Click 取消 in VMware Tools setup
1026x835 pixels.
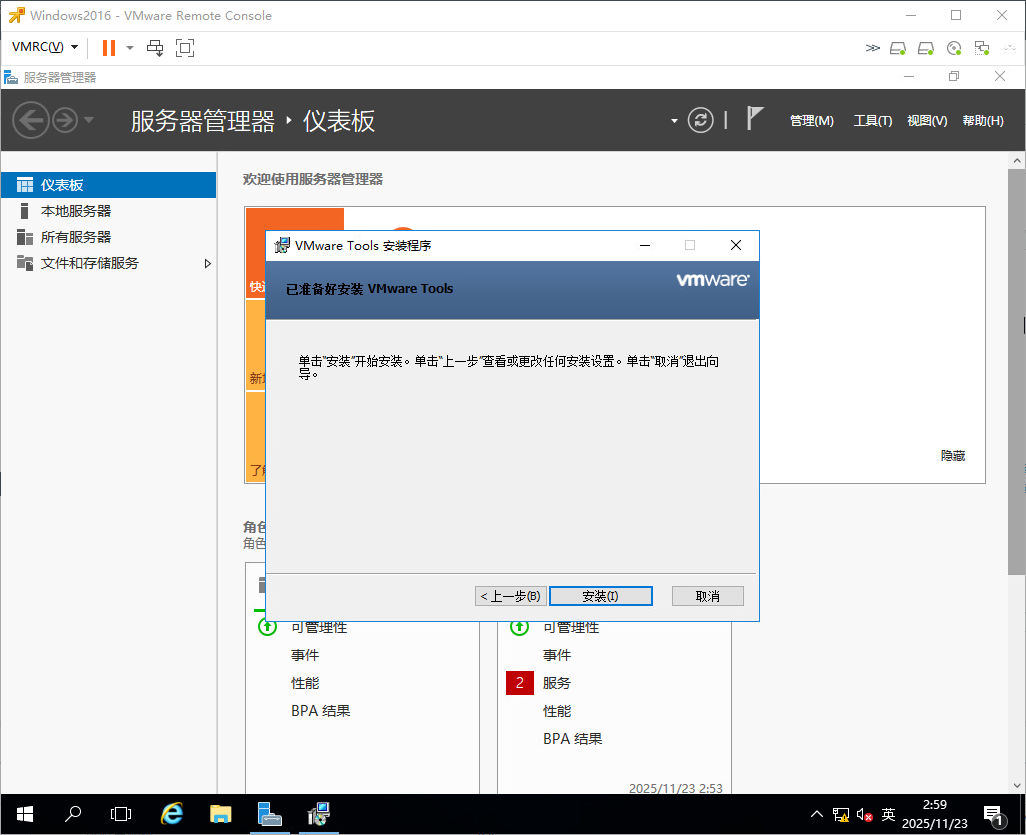click(707, 596)
